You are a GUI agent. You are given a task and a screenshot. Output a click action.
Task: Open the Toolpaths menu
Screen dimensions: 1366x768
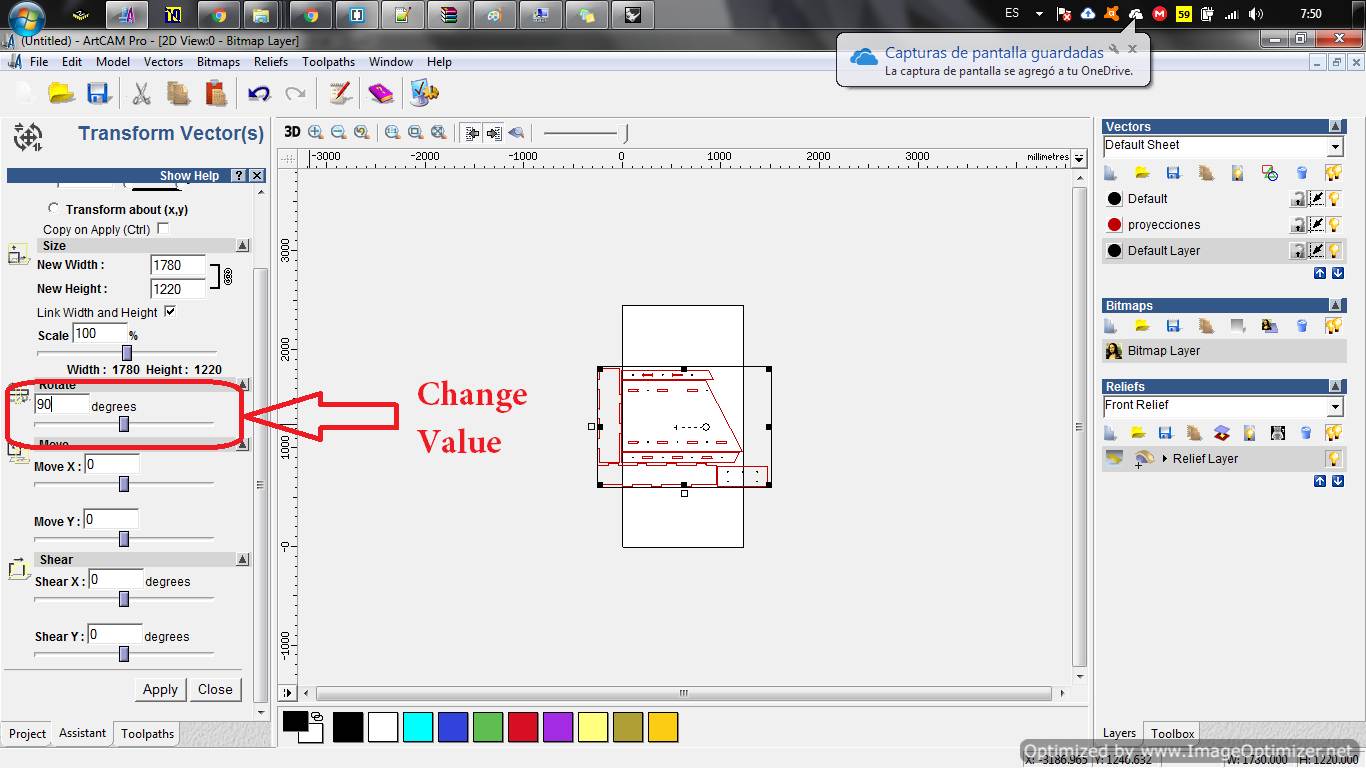pyautogui.click(x=329, y=61)
